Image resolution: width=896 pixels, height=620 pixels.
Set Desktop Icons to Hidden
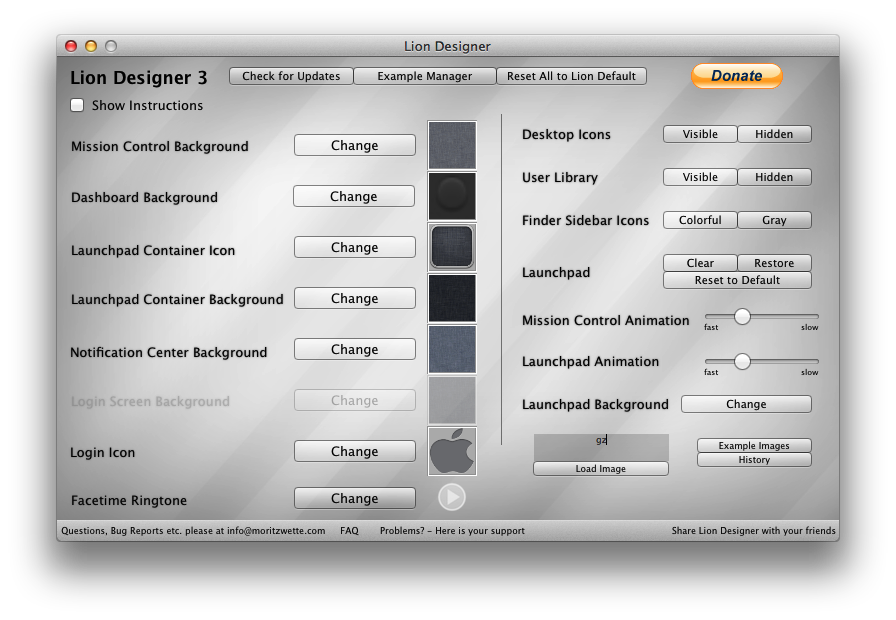774,134
